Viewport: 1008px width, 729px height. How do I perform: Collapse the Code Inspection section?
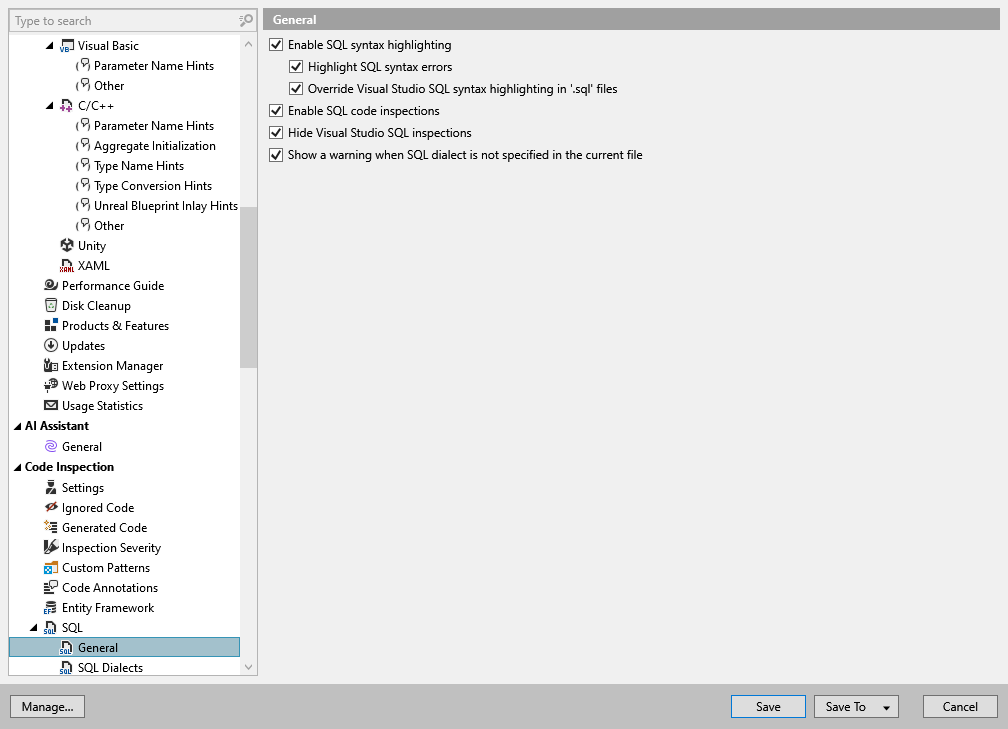[17, 466]
